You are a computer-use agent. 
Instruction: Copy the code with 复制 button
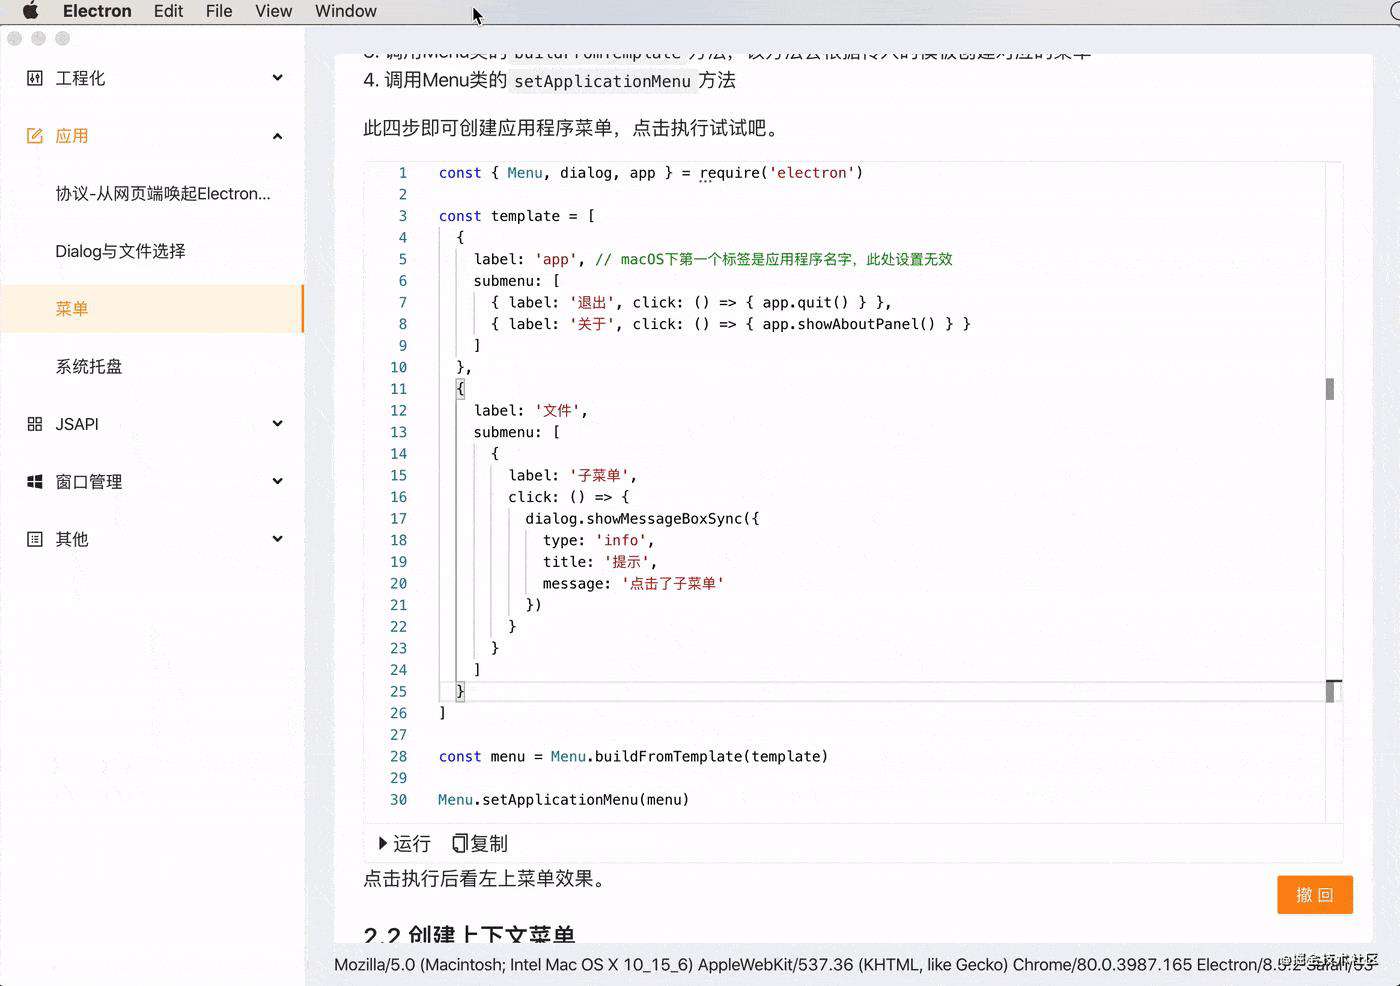point(480,844)
